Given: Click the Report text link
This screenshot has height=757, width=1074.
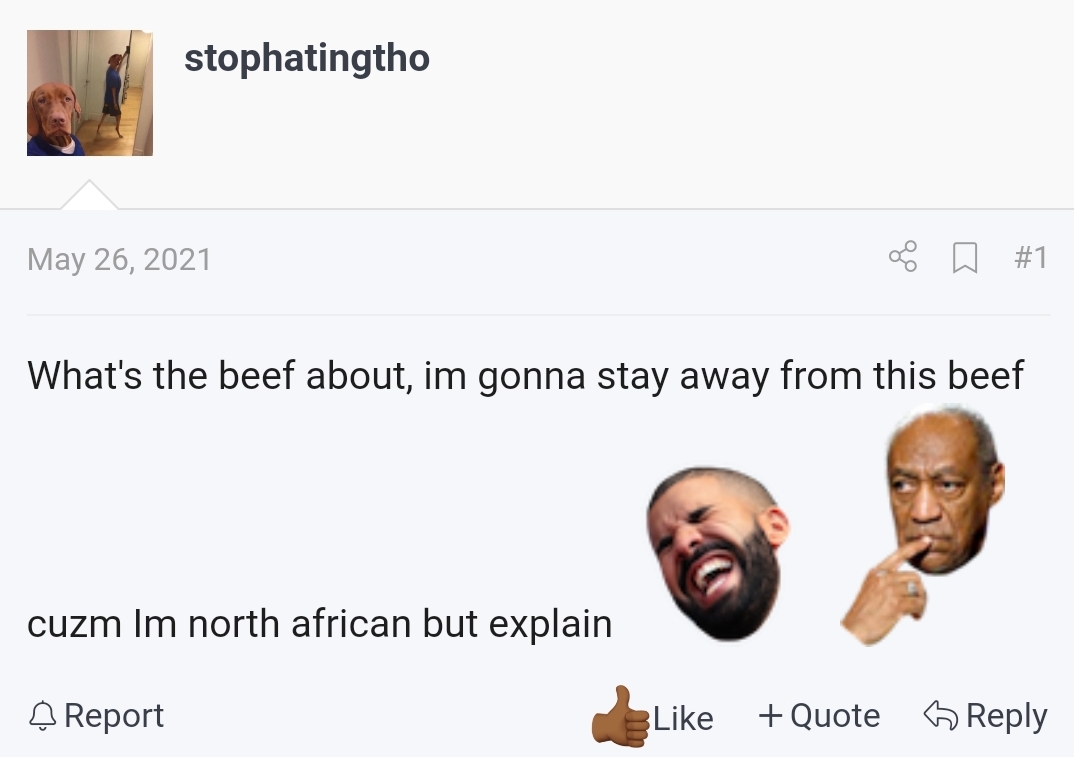Looking at the screenshot, I should click(x=114, y=716).
